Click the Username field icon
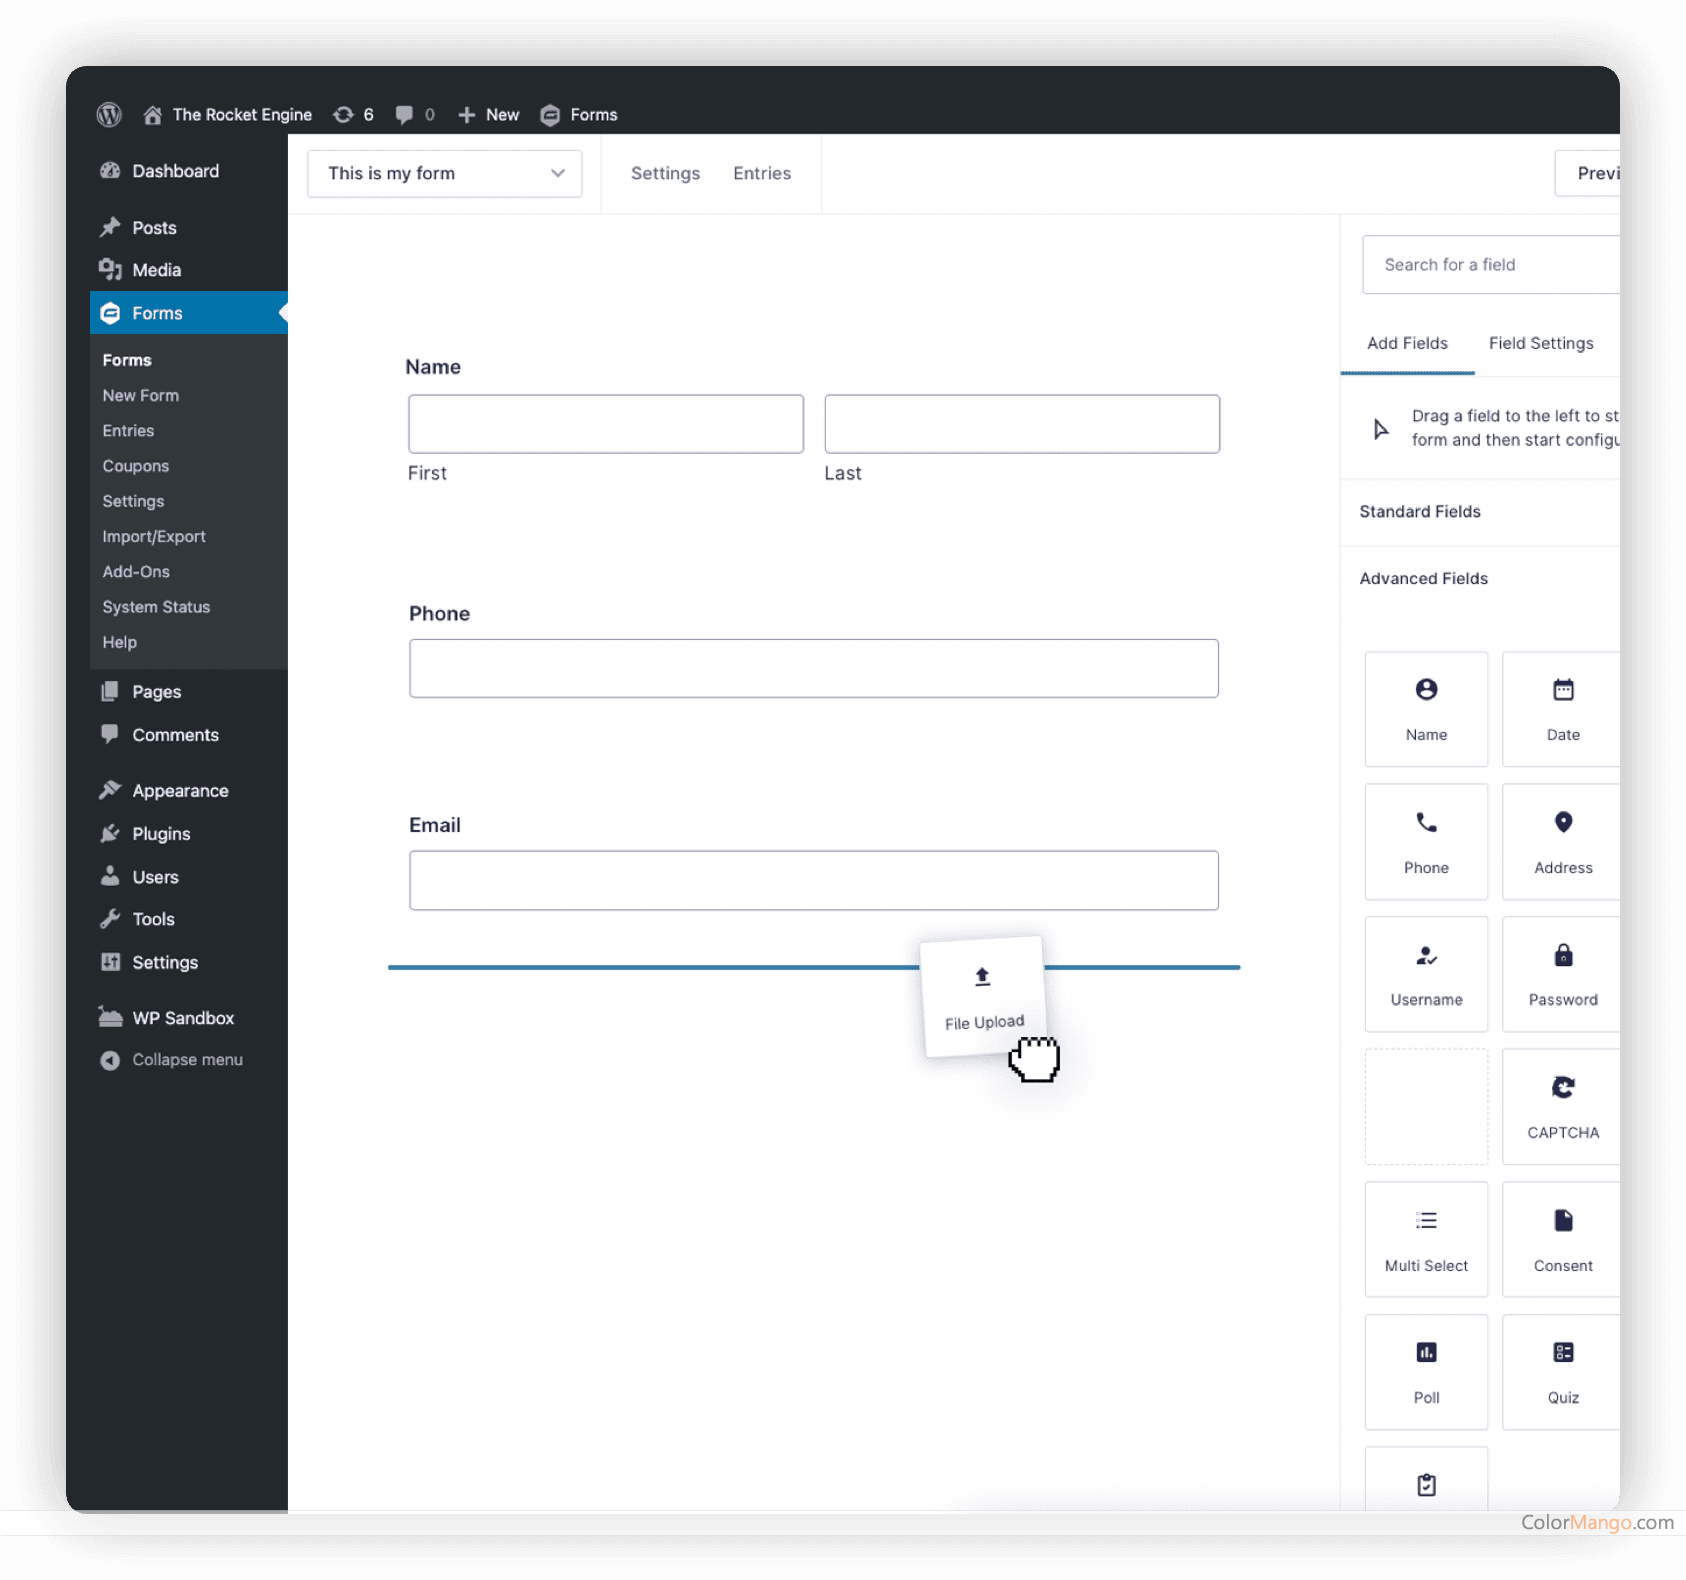 click(x=1426, y=973)
